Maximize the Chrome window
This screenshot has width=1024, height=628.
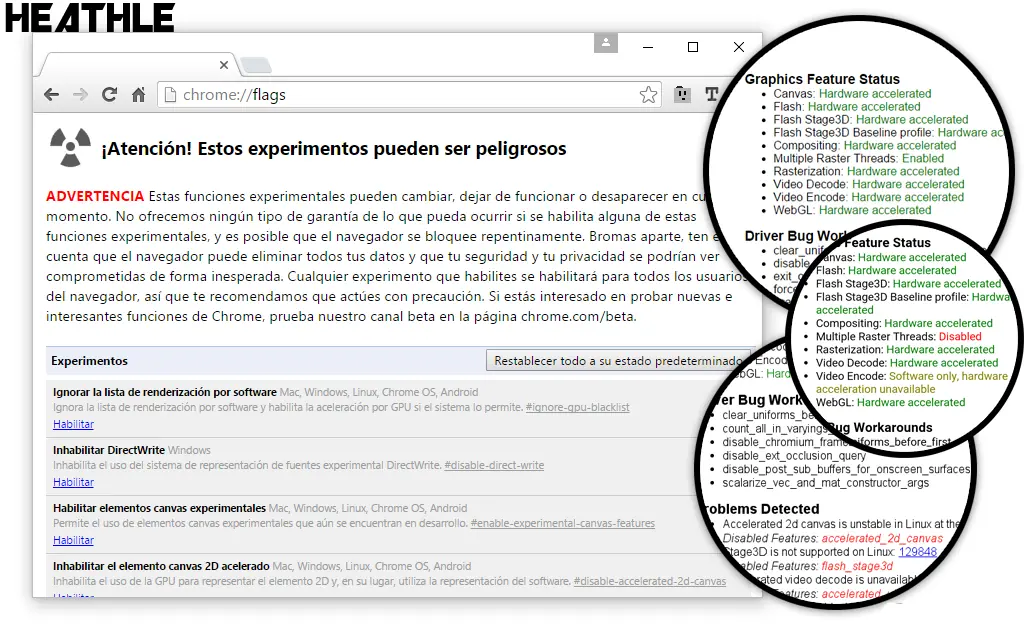pyautogui.click(x=693, y=47)
